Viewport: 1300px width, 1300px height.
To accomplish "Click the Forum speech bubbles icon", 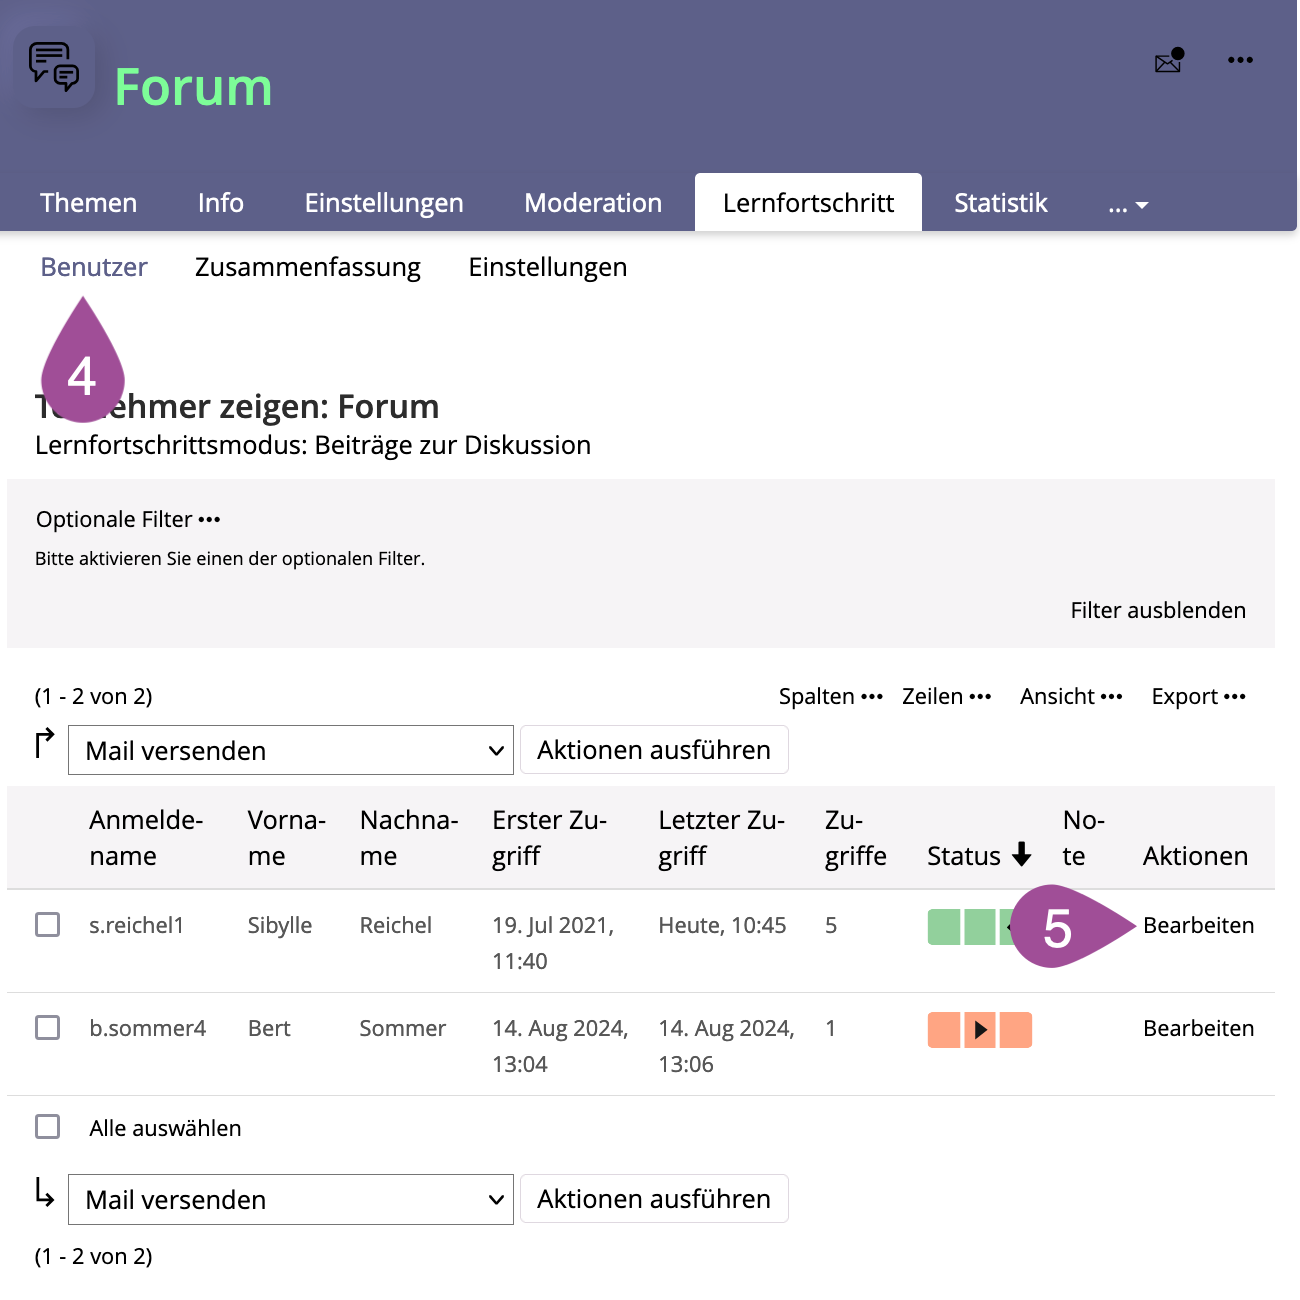I will coord(54,66).
